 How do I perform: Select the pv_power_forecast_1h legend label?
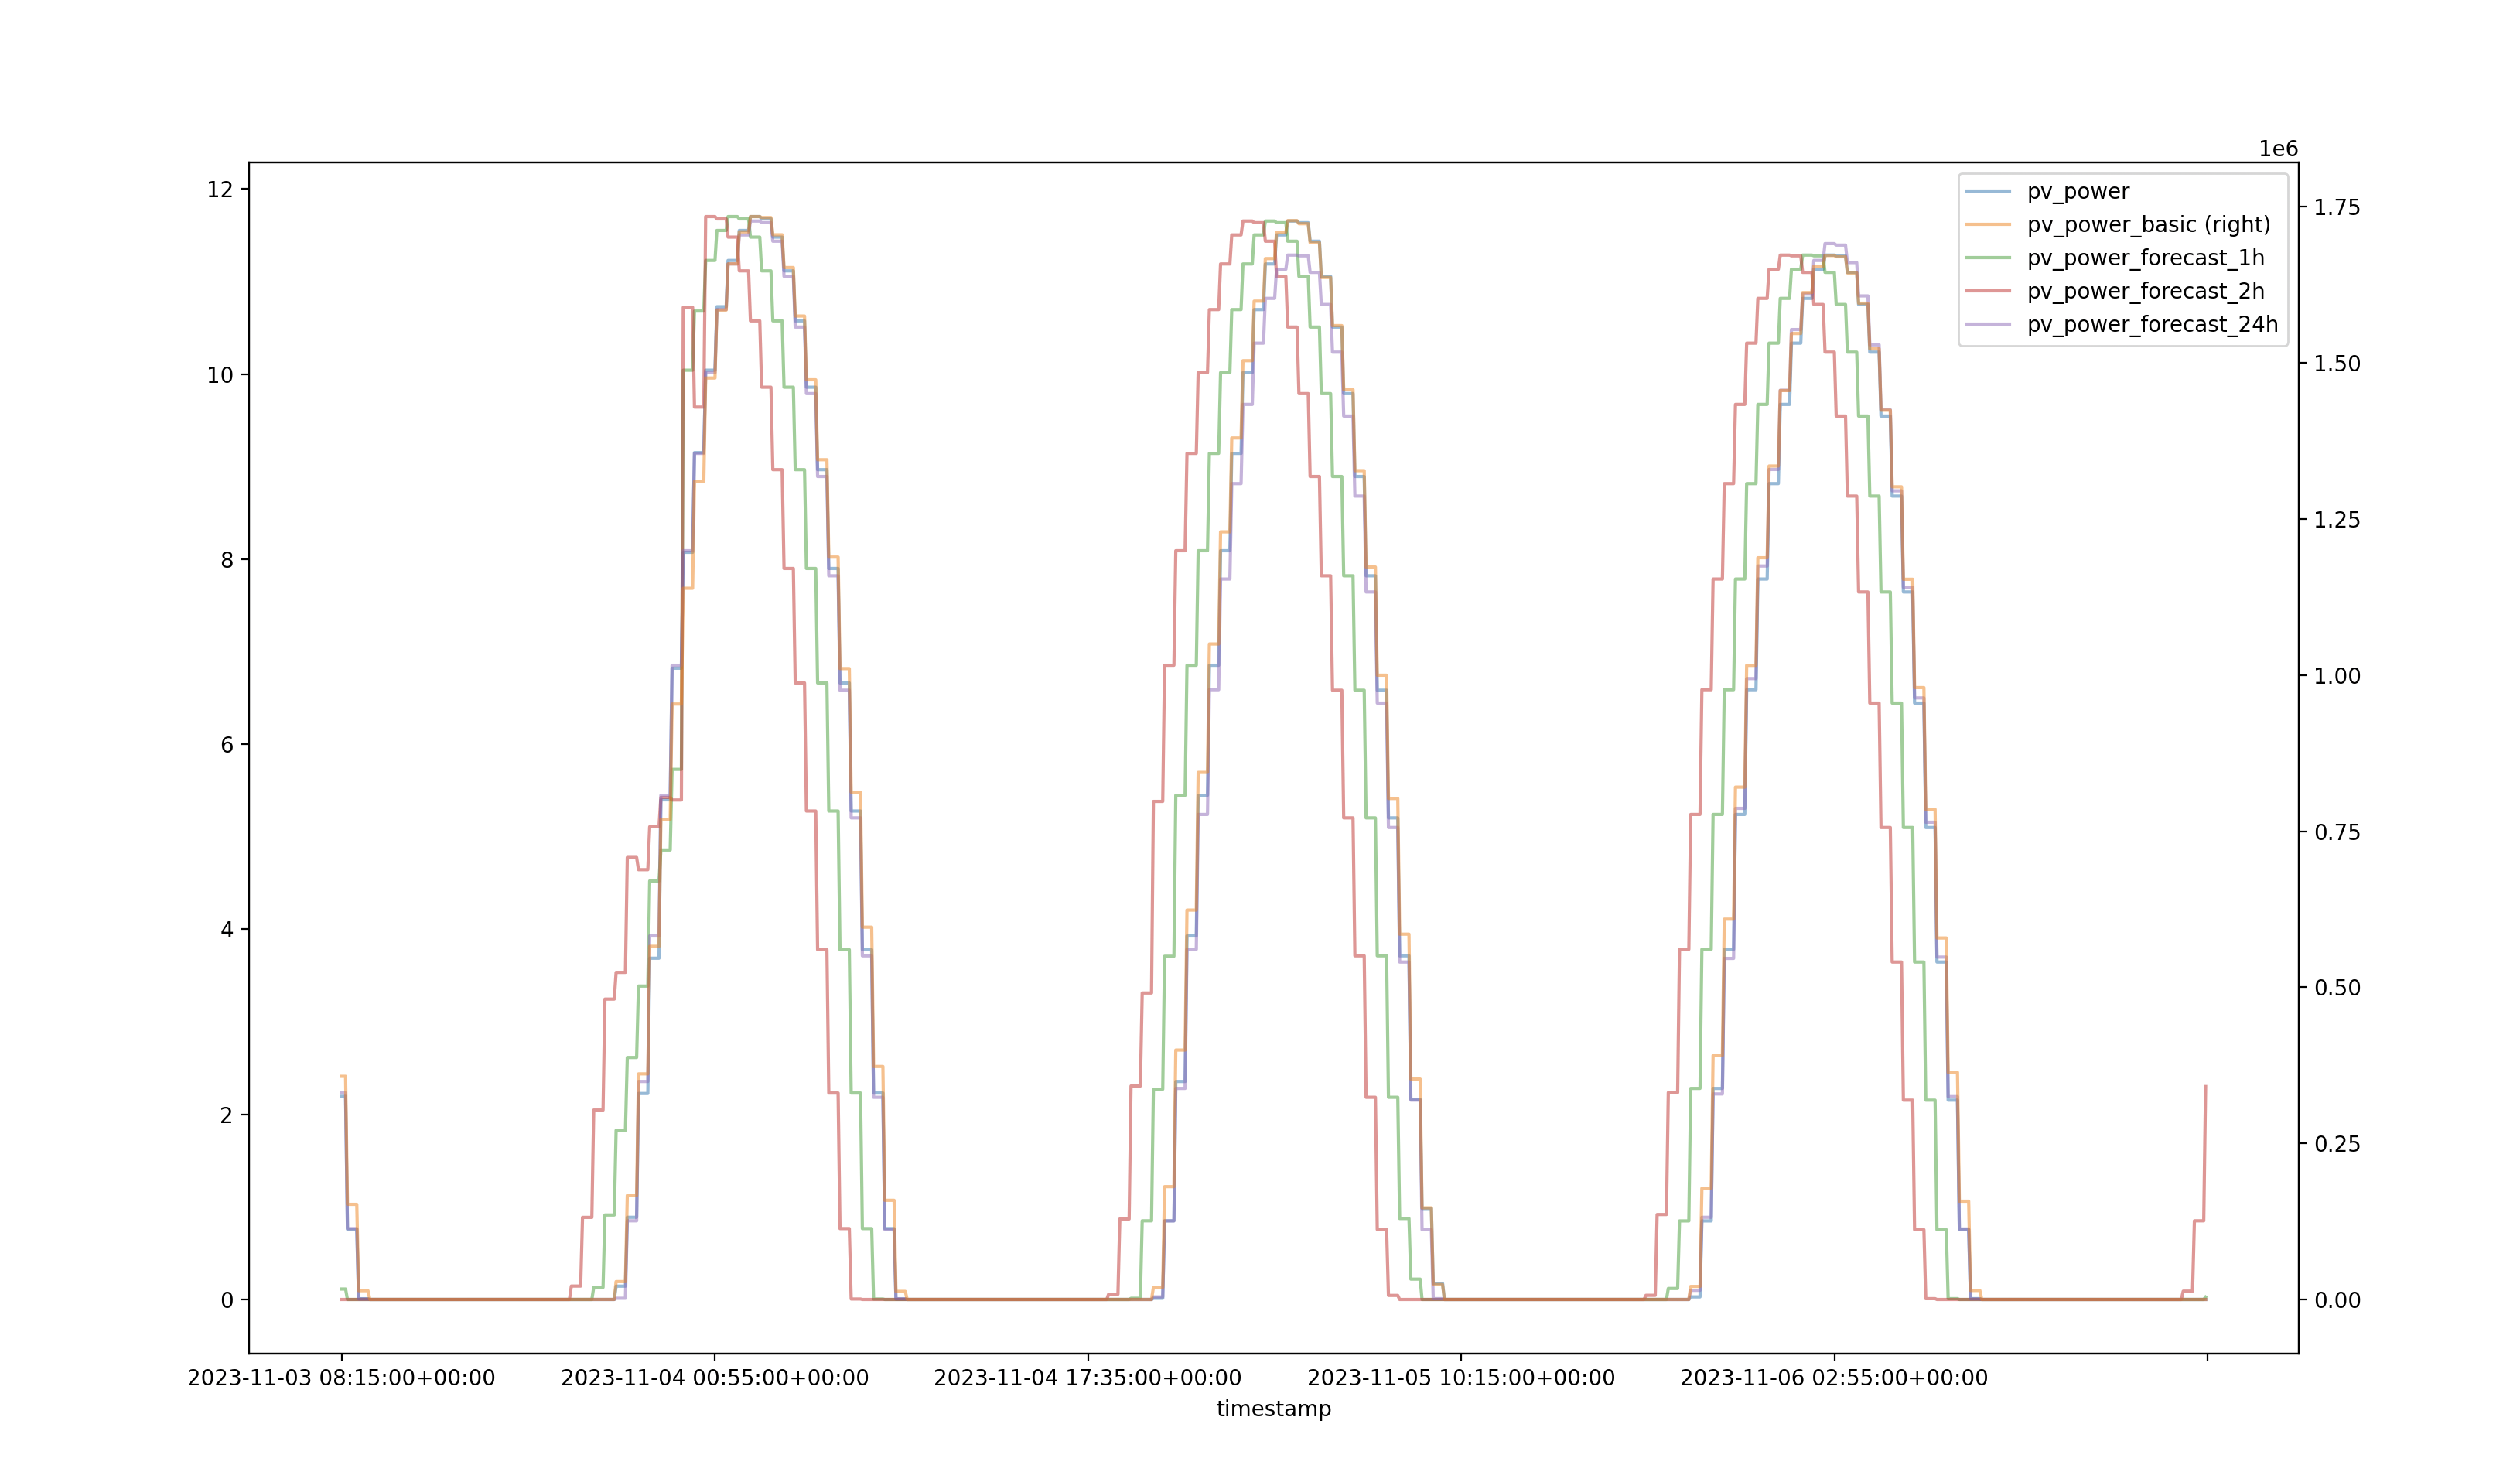(2145, 258)
